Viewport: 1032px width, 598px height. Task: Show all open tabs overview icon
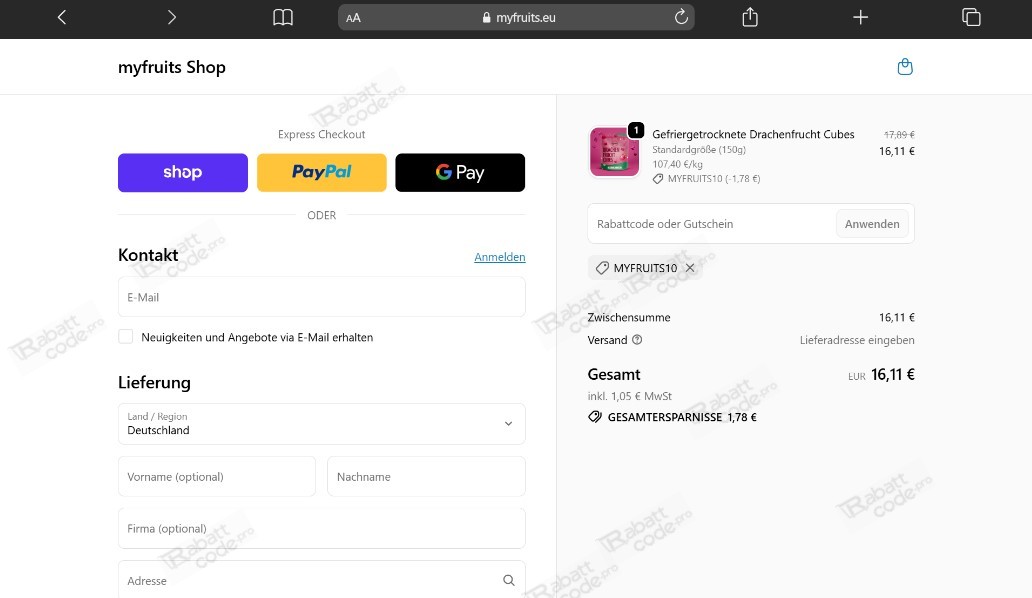point(971,17)
